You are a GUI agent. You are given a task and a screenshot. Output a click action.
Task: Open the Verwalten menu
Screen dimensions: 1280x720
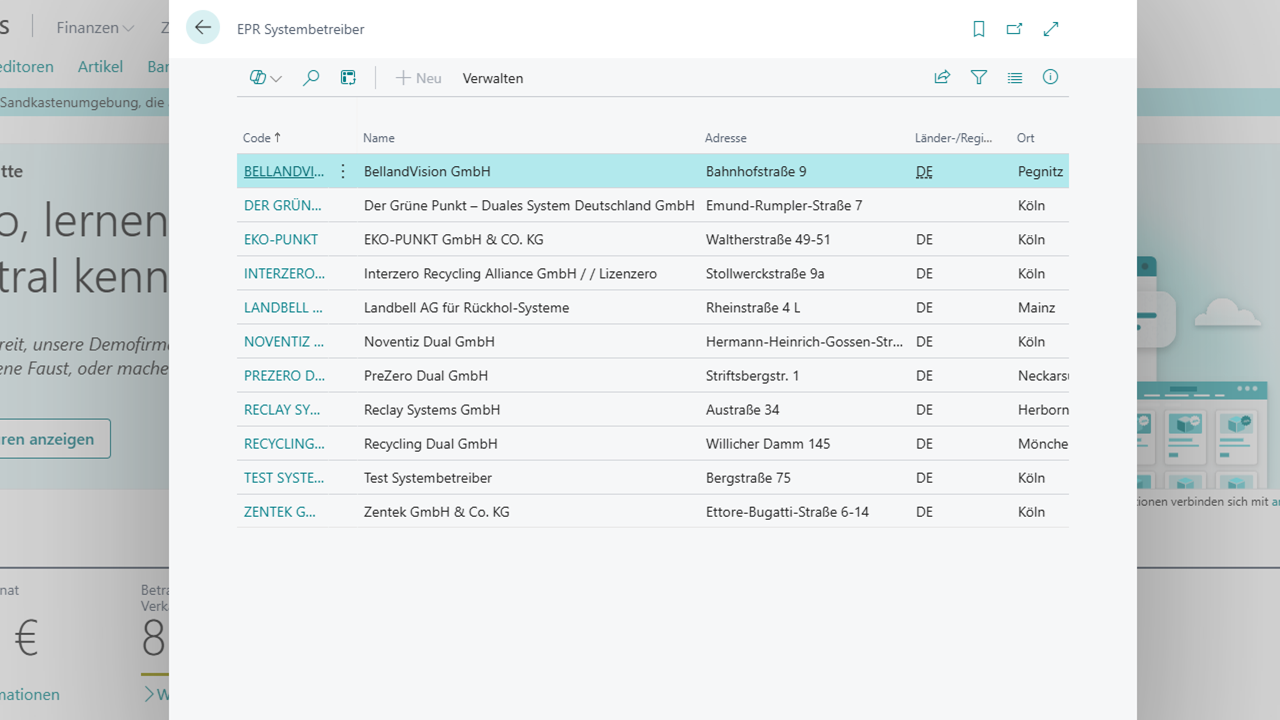pyautogui.click(x=493, y=78)
